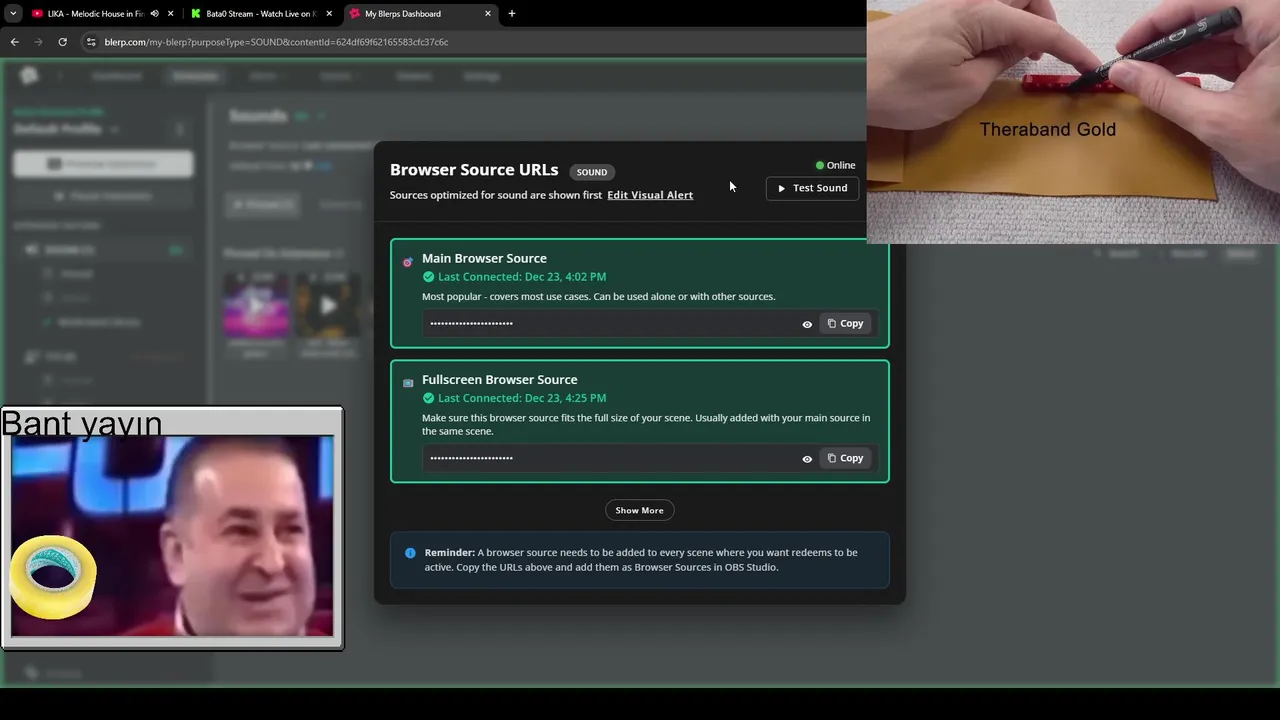Open the Edit Visual Alert link

[x=650, y=195]
